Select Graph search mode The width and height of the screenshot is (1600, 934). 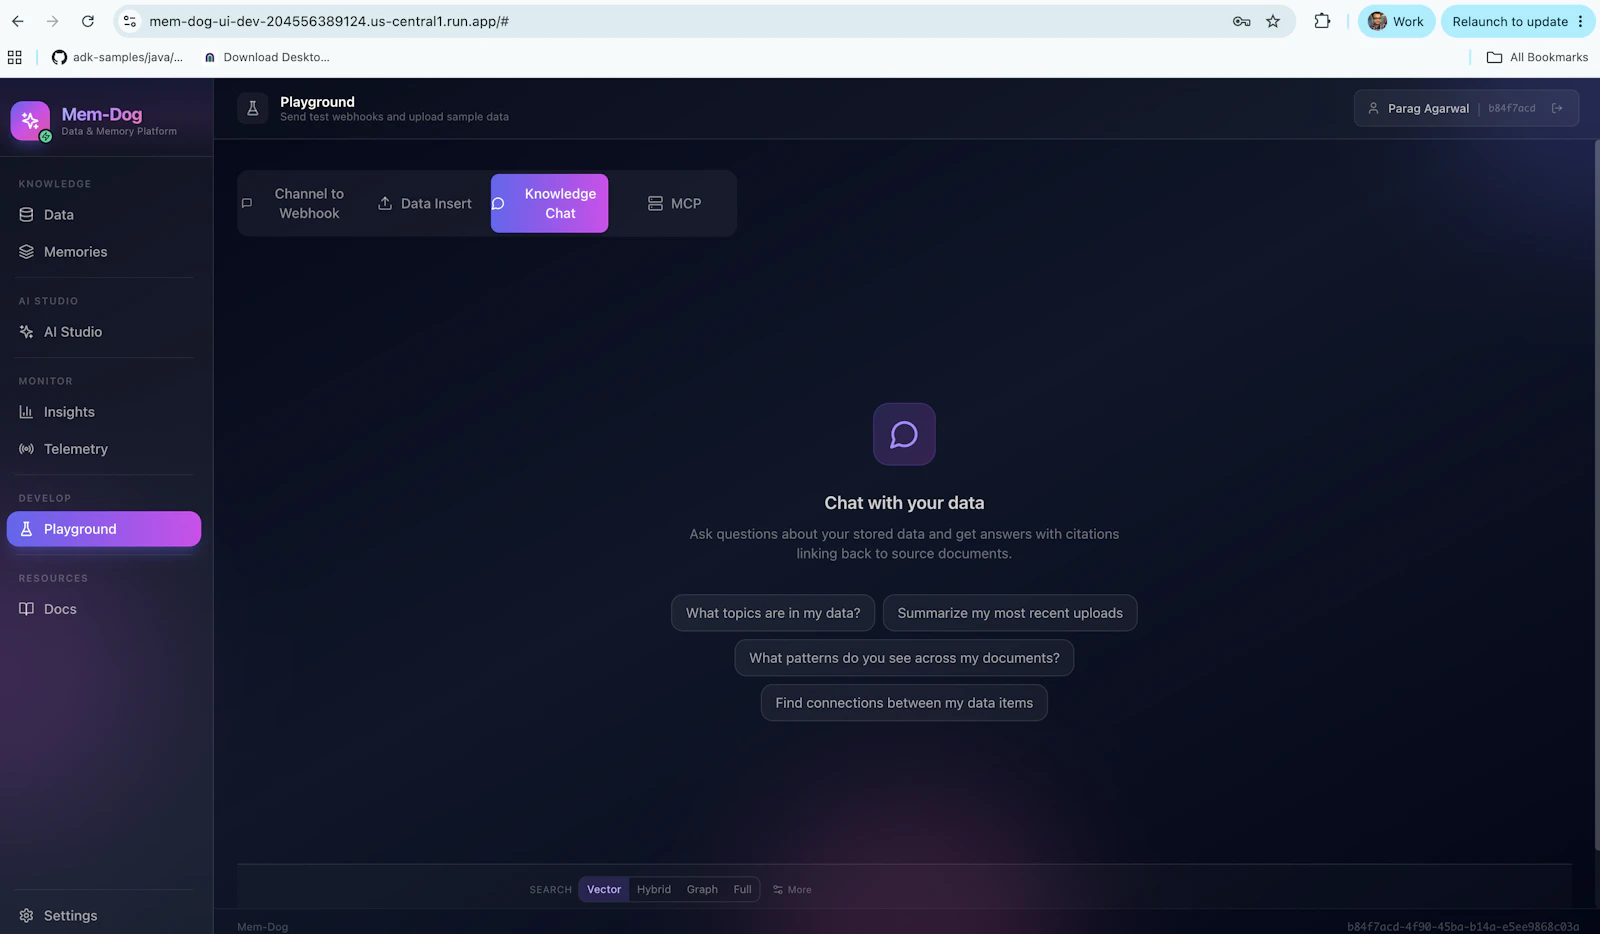(x=702, y=889)
